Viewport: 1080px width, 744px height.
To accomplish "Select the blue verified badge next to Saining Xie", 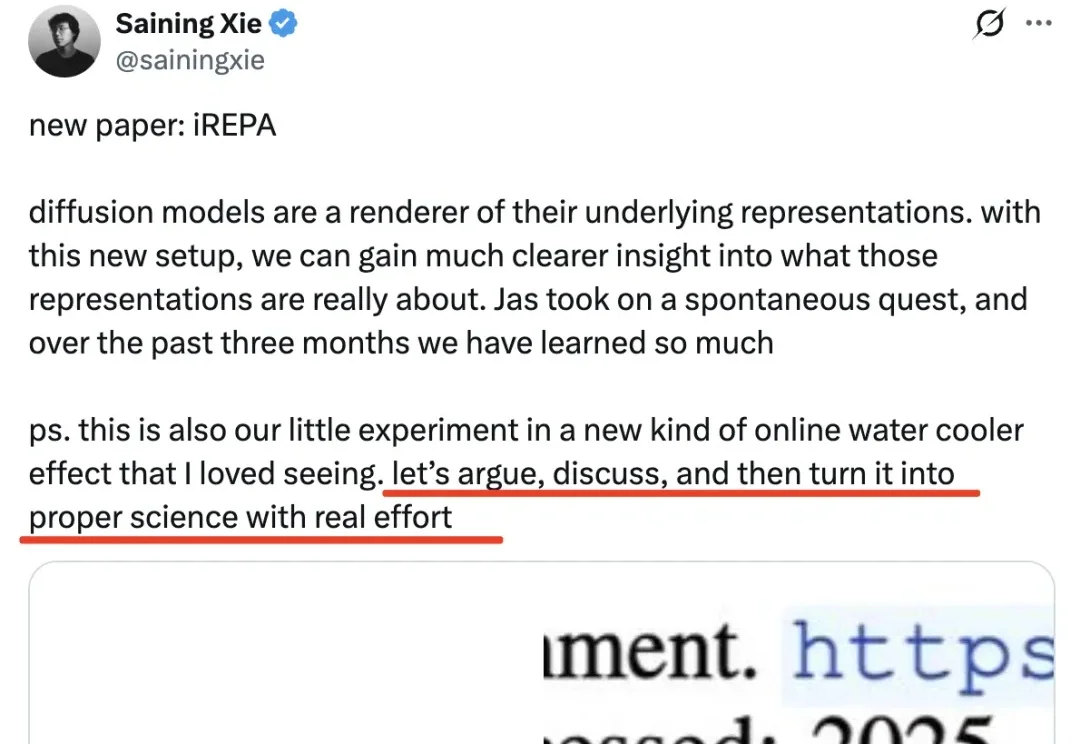I will (x=276, y=23).
